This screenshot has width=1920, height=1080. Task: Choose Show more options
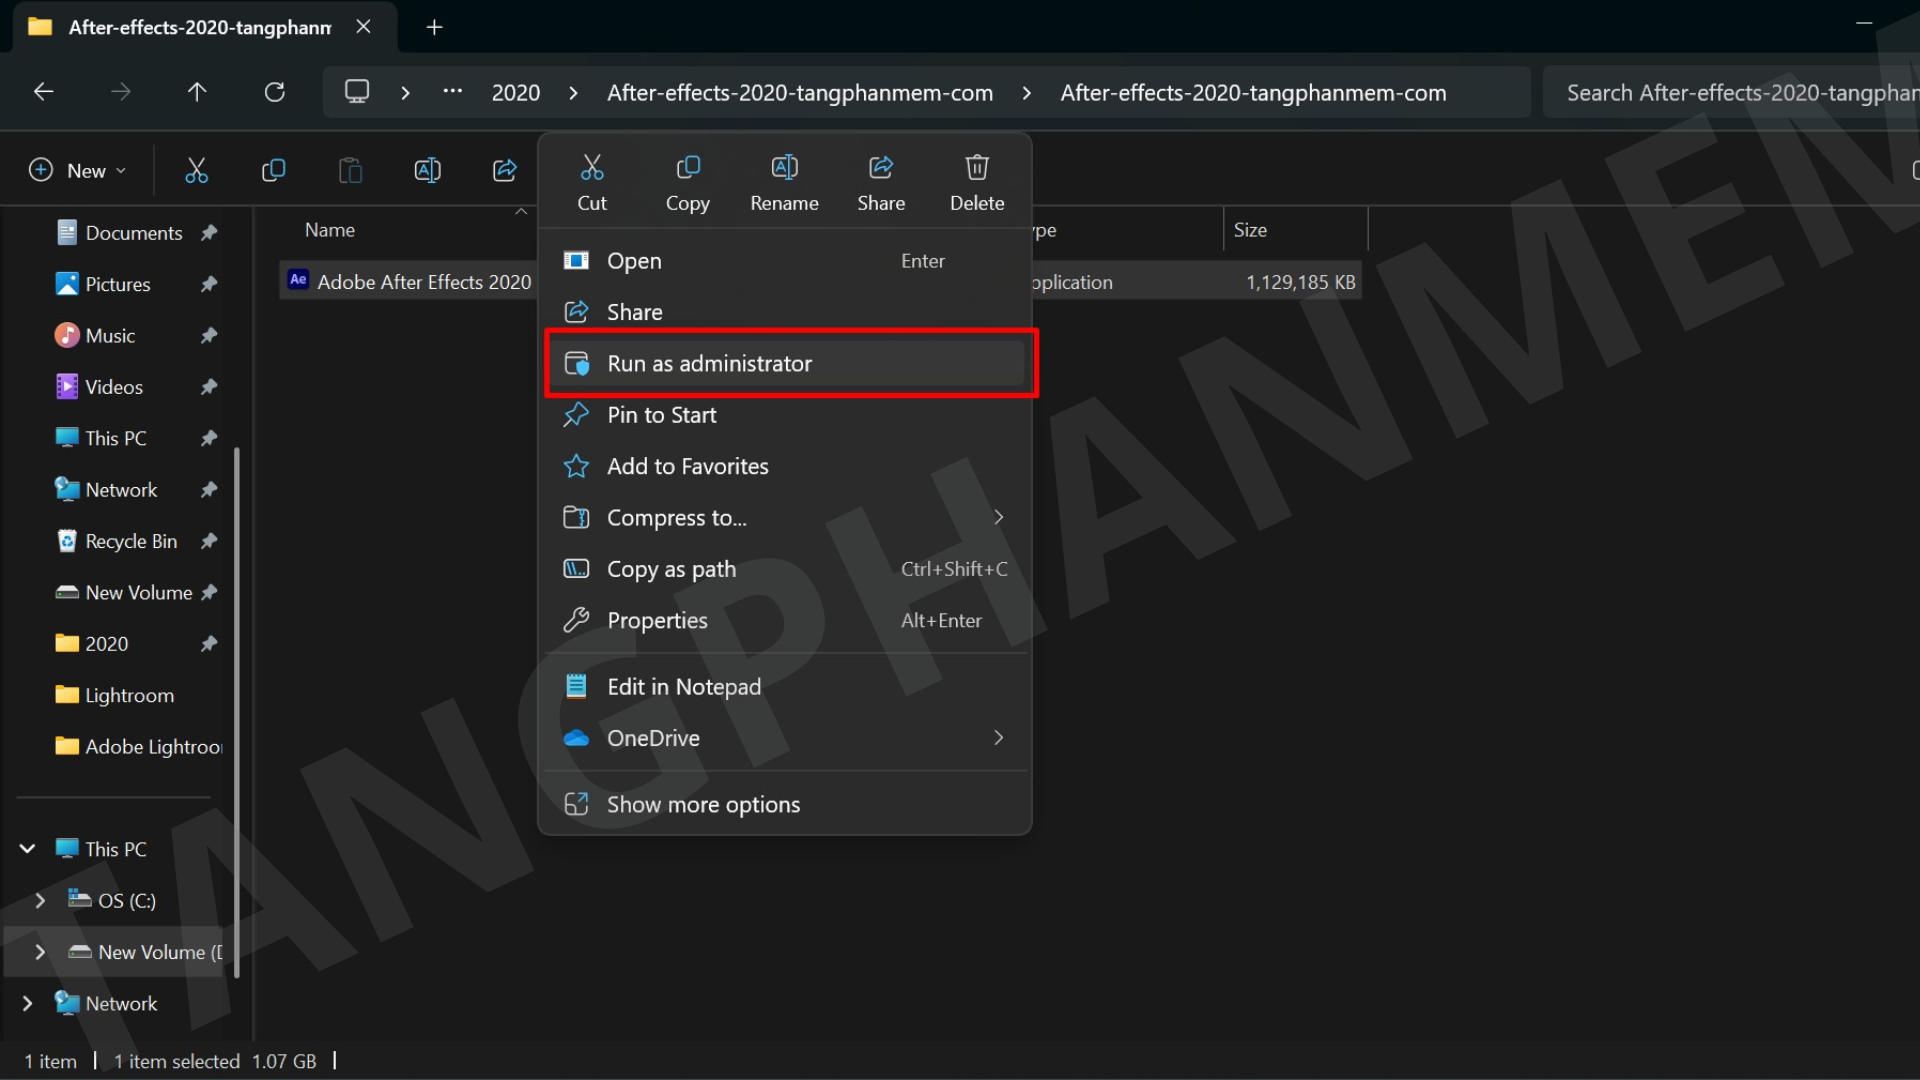(785, 804)
